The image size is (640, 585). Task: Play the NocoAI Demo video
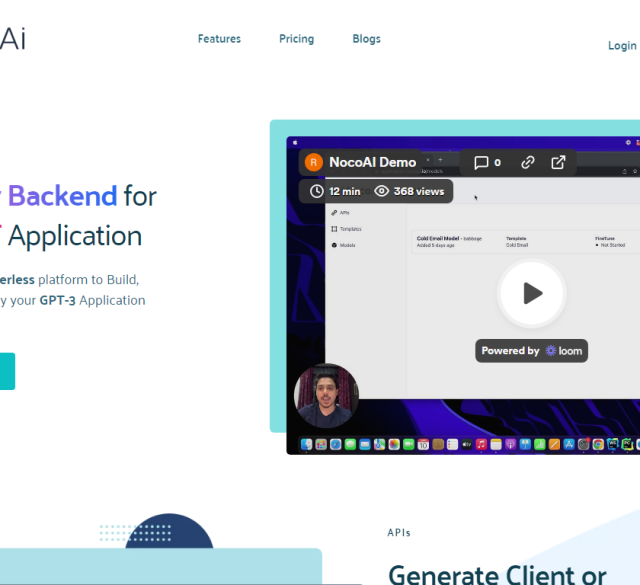point(532,293)
